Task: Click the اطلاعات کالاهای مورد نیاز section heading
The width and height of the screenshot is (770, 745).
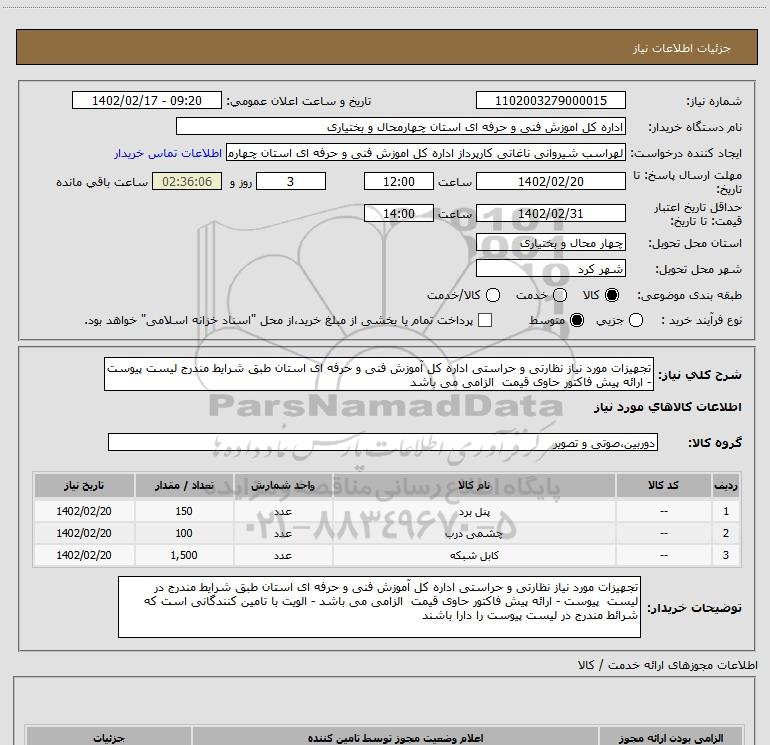Action: (x=667, y=407)
